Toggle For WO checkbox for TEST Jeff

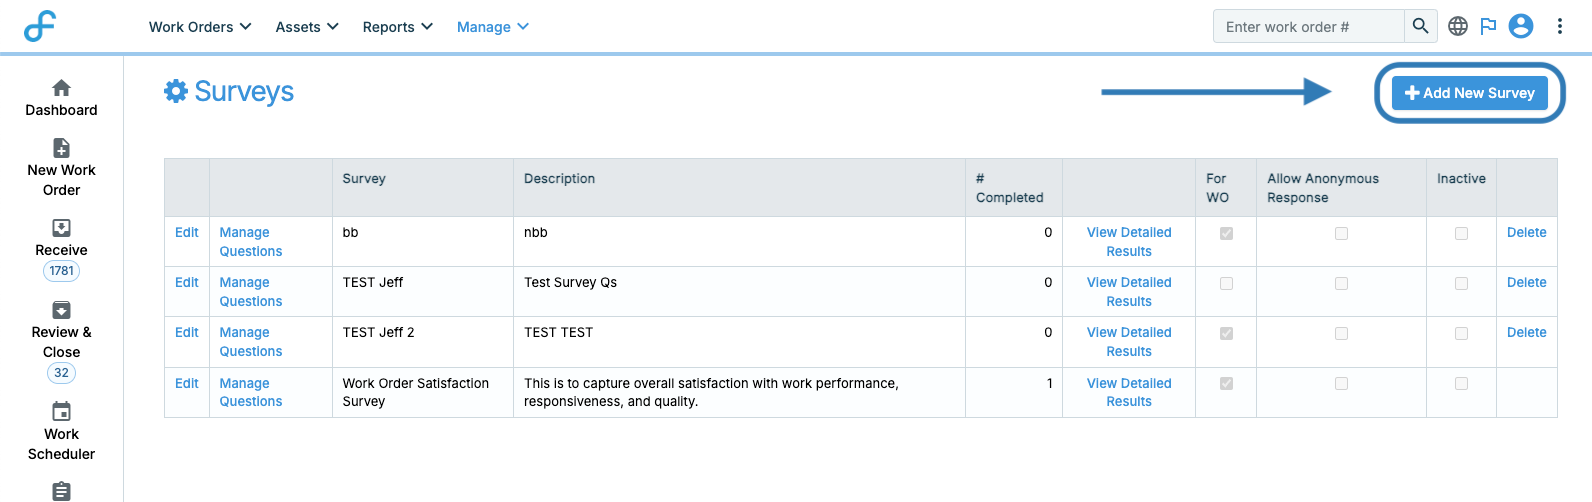[x=1226, y=283]
